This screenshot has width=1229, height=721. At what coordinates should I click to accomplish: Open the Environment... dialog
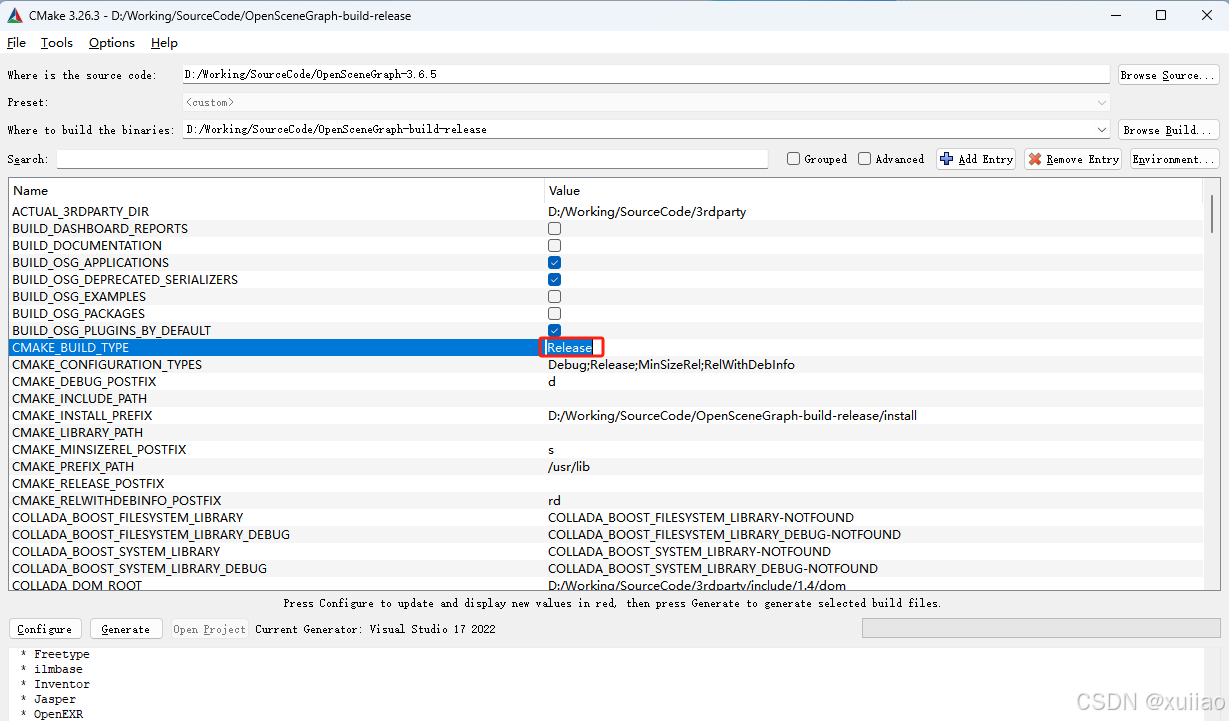pyautogui.click(x=1173, y=158)
